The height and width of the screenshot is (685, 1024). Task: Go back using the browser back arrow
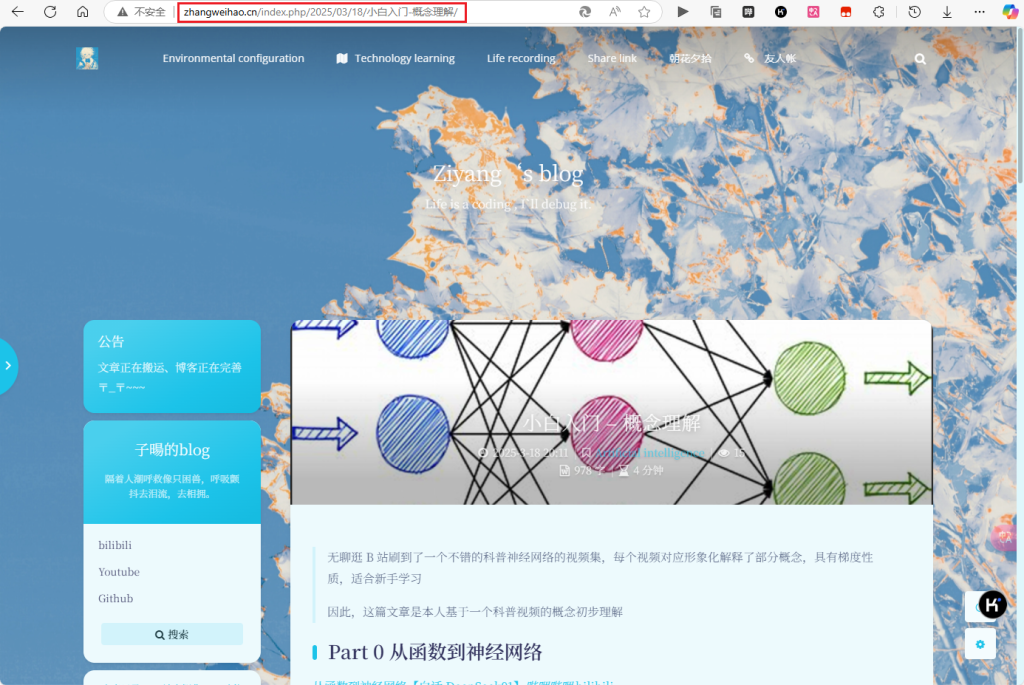tap(18, 12)
